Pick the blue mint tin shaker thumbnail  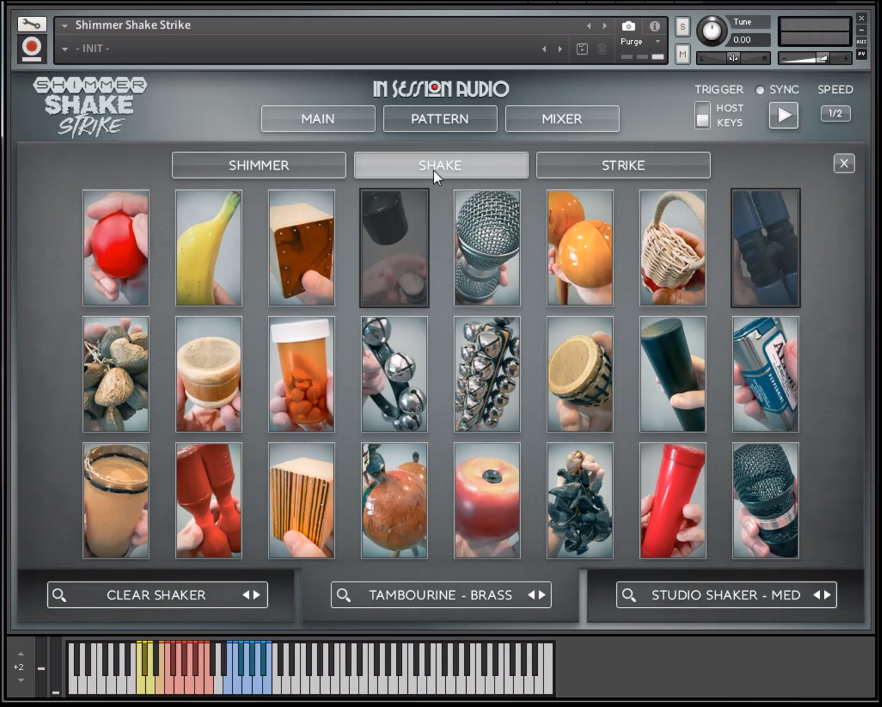point(766,375)
